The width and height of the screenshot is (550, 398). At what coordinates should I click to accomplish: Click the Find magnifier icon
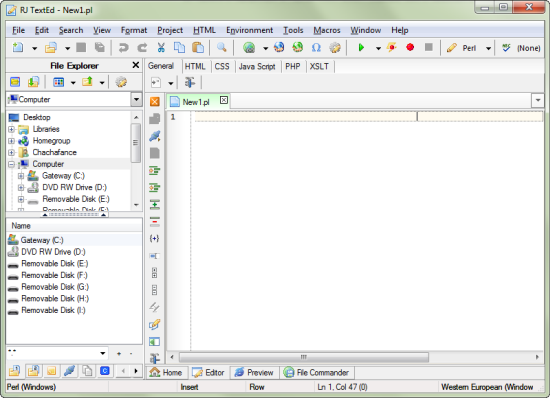[221, 47]
